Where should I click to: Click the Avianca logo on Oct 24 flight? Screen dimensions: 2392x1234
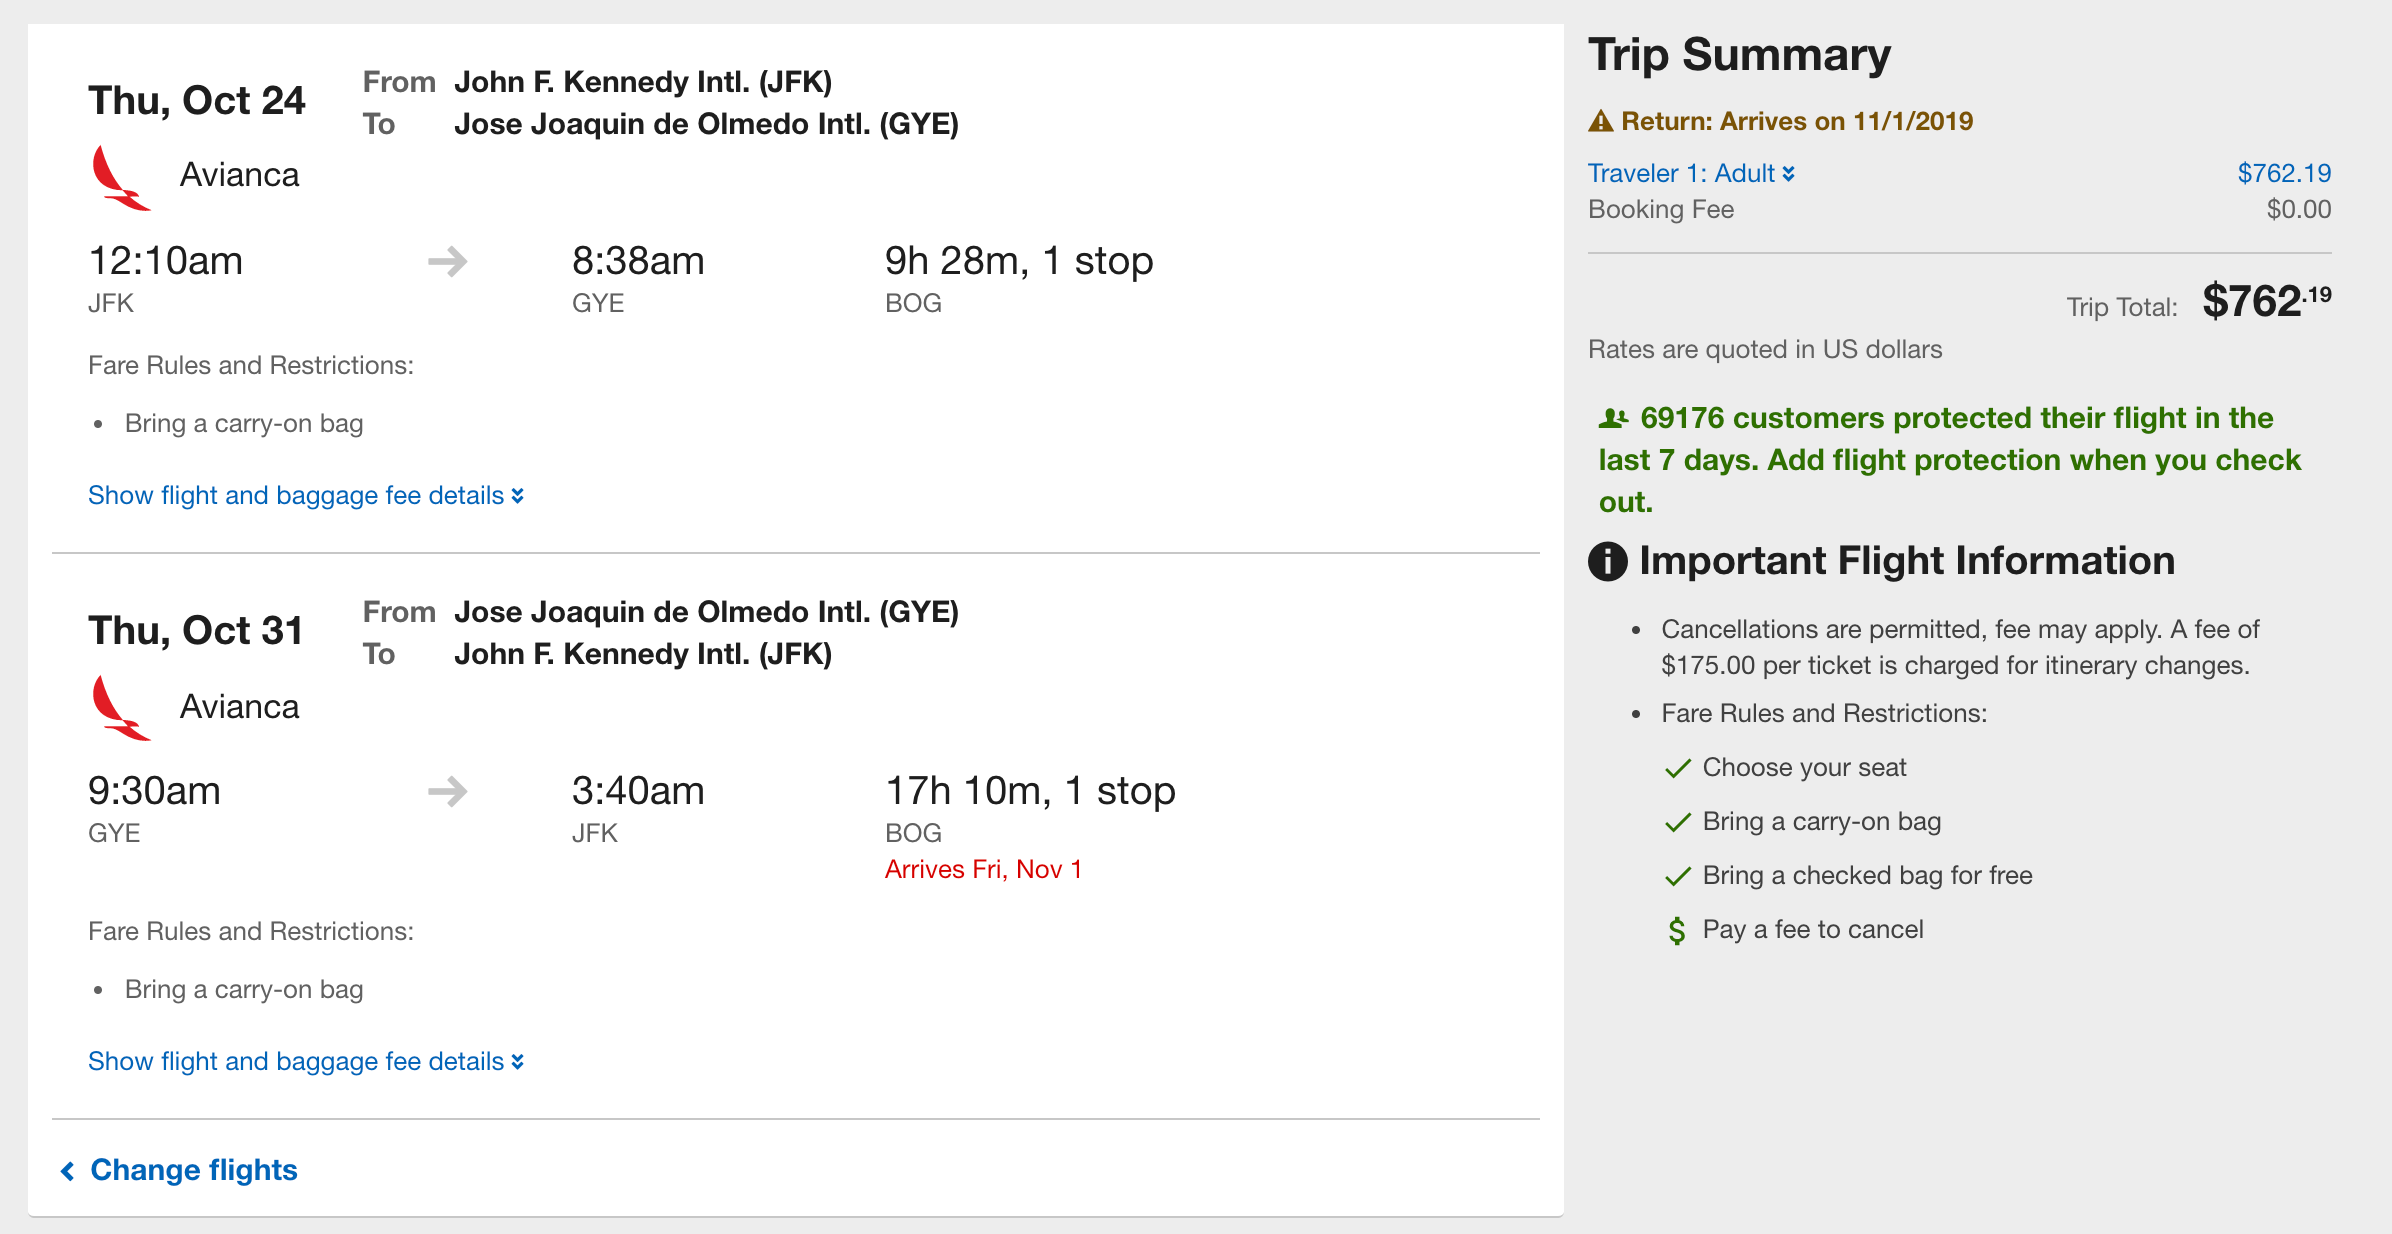tap(120, 178)
